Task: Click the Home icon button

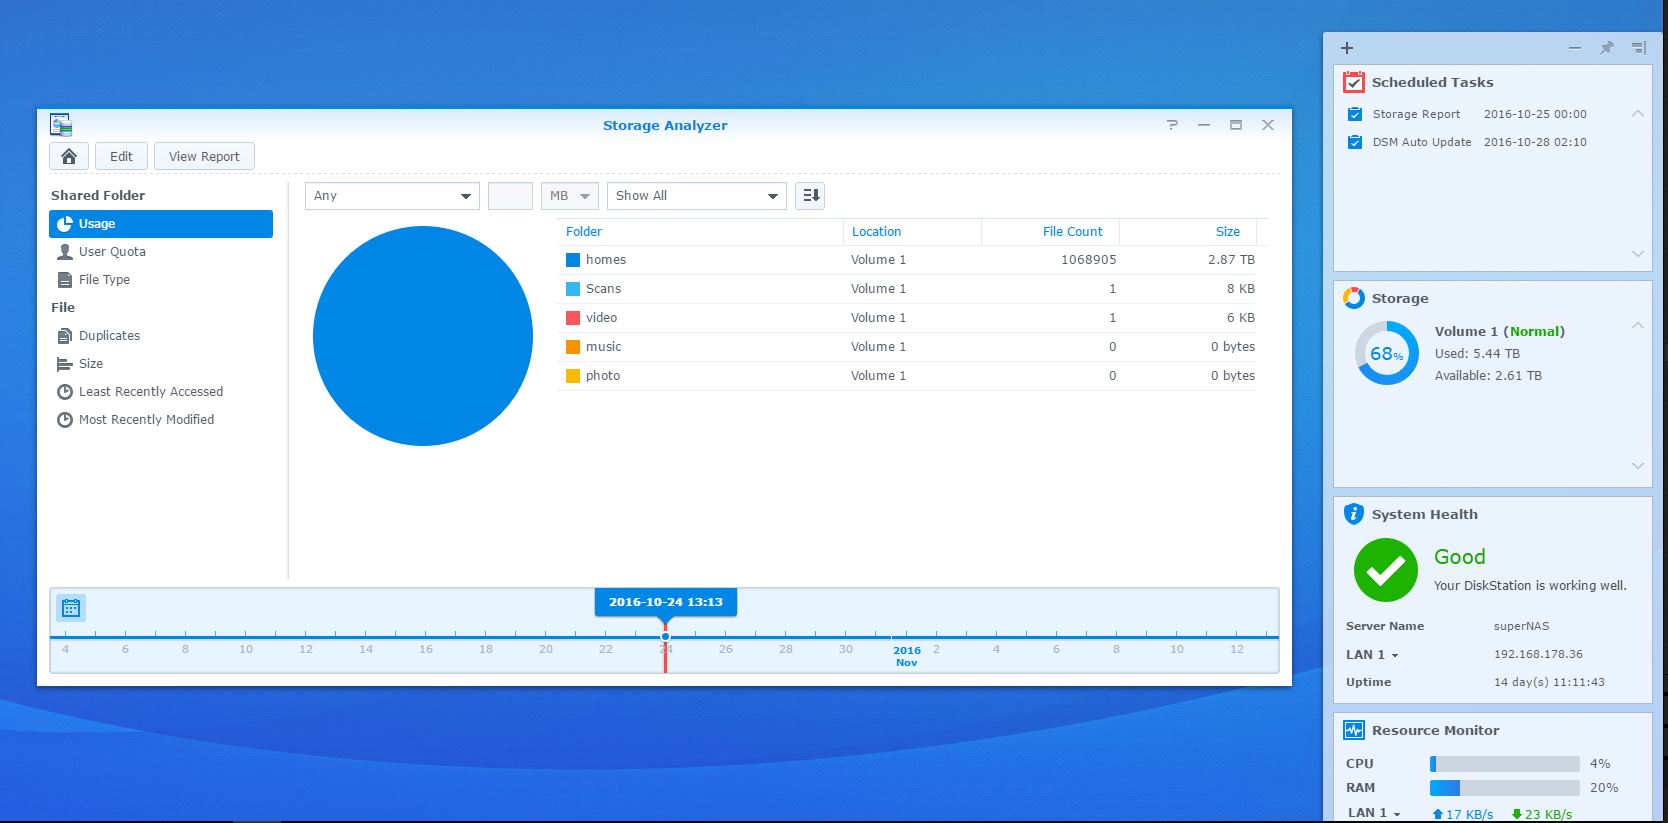Action: [x=69, y=156]
